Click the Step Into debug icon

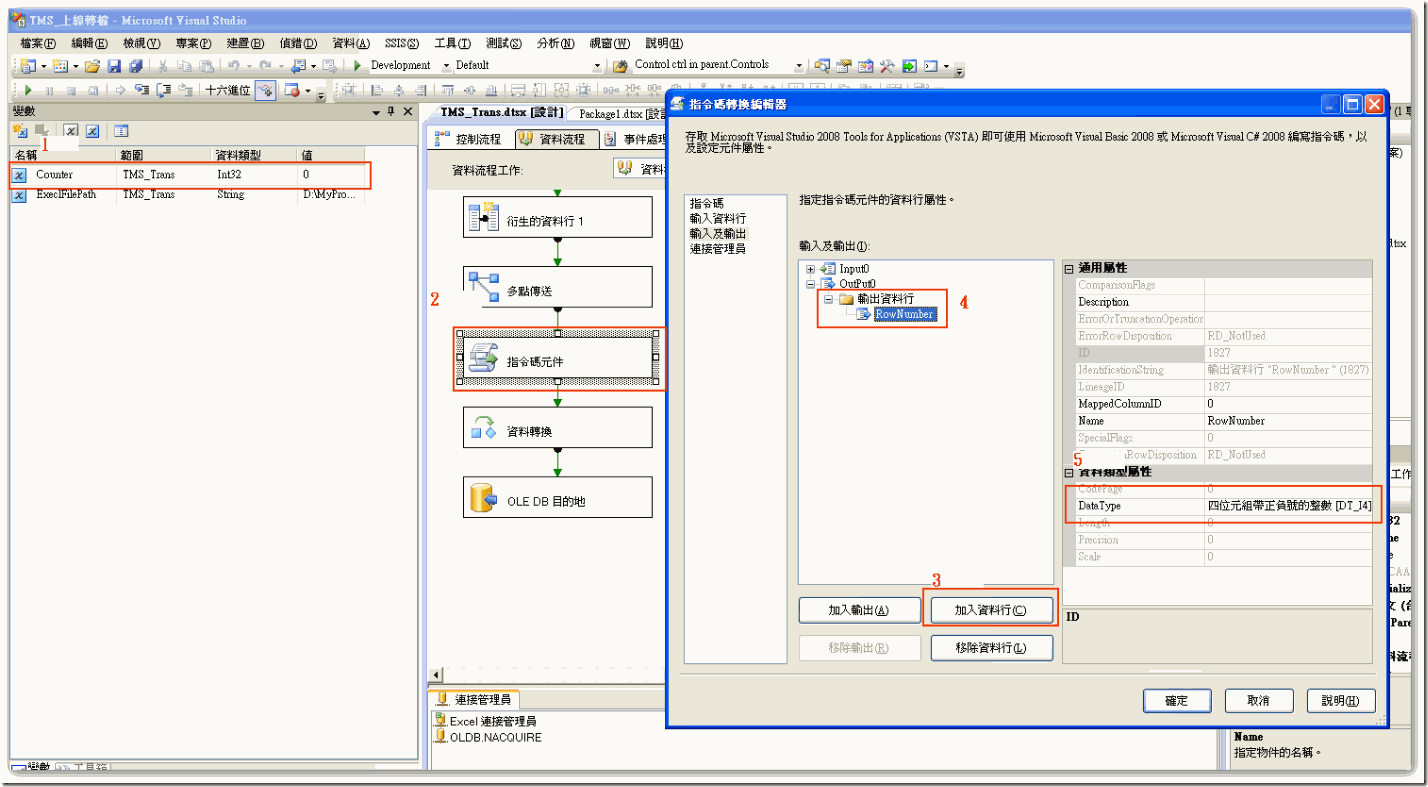[142, 90]
